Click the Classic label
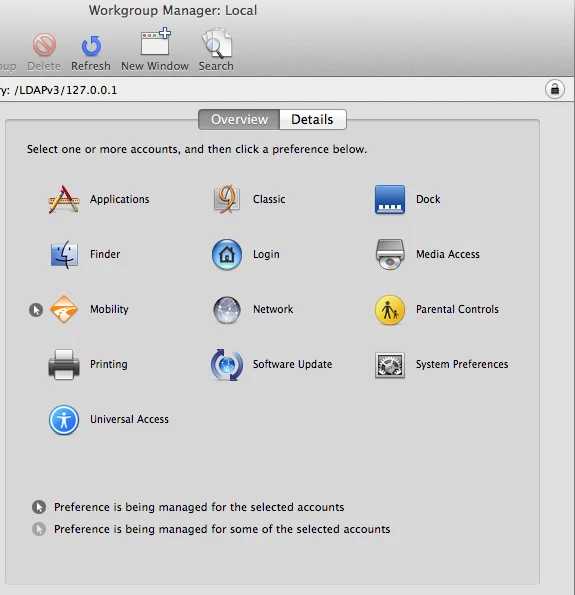Image resolution: width=575 pixels, height=595 pixels. click(269, 199)
